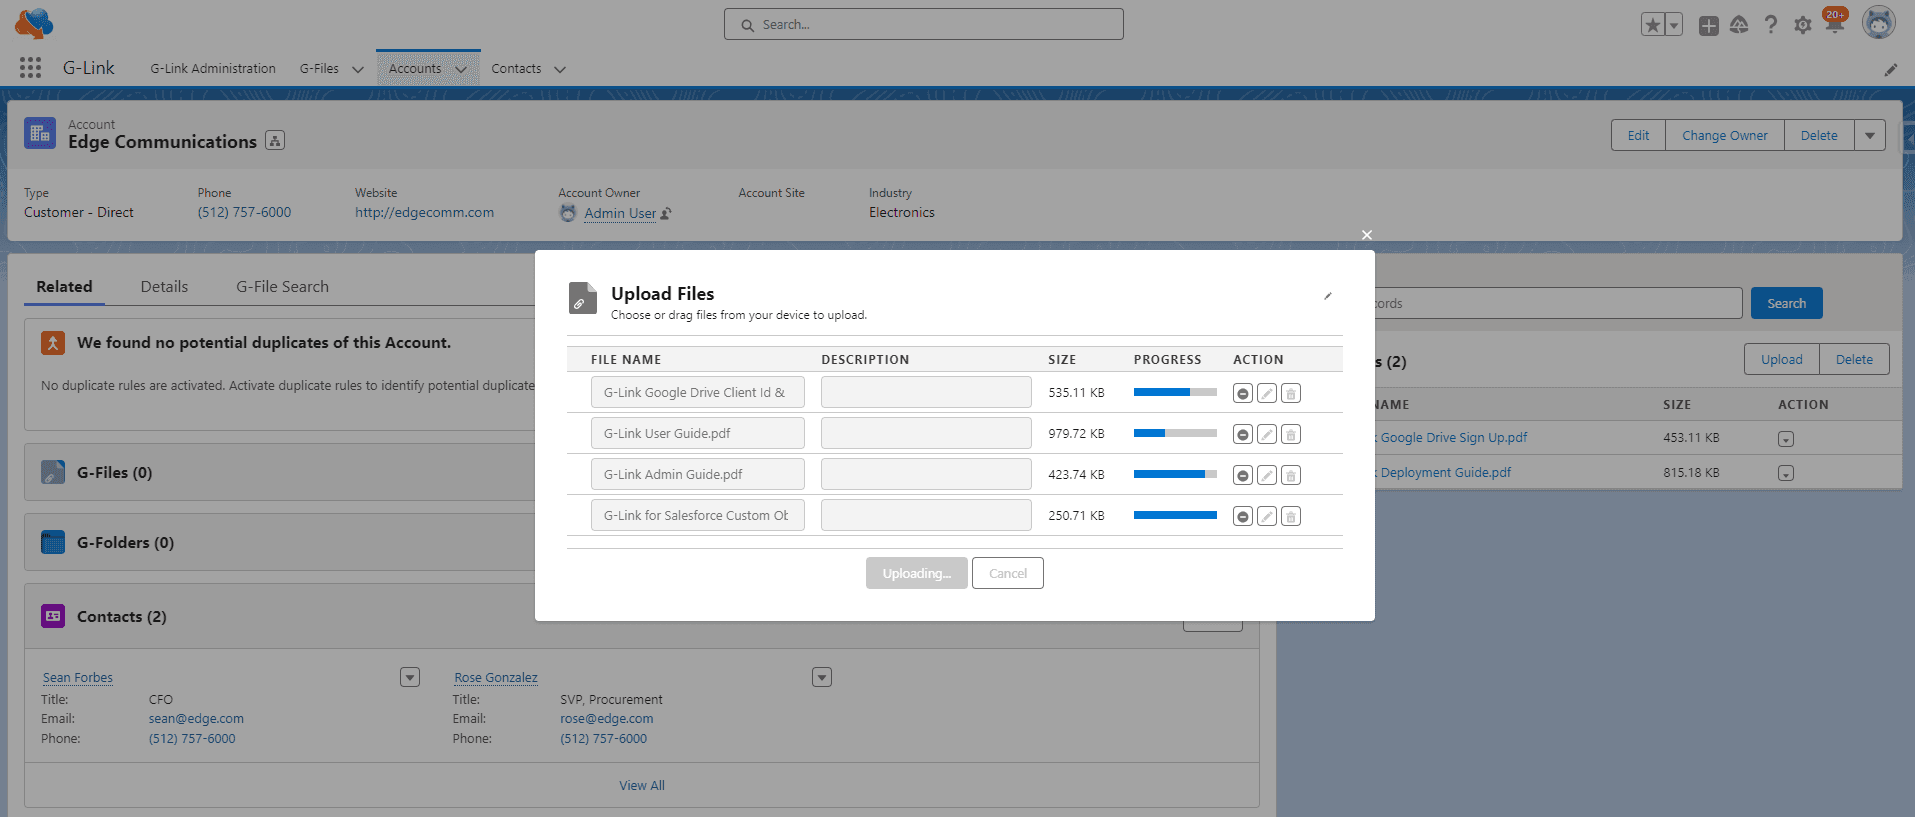Image resolution: width=1915 pixels, height=817 pixels.
Task: Click Upload button in files panel
Action: (x=1782, y=360)
